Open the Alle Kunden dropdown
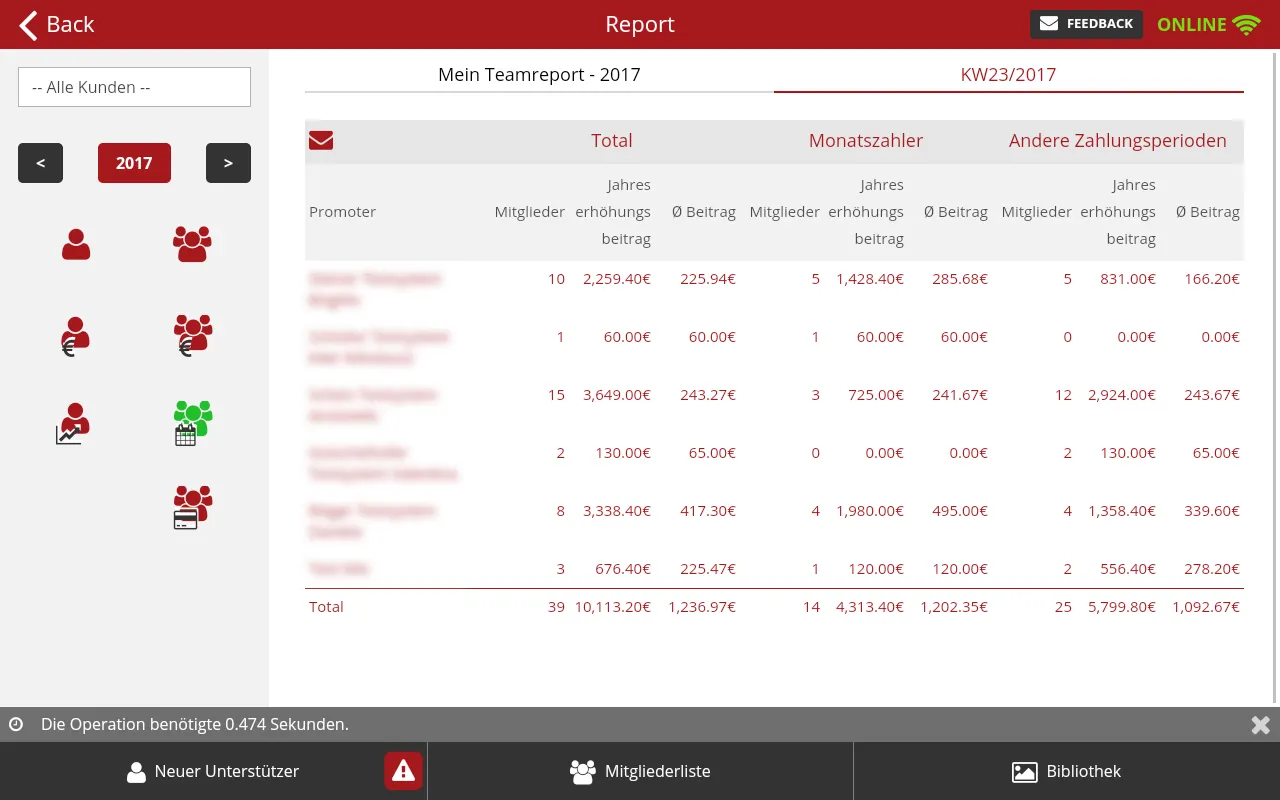1280x800 pixels. click(134, 87)
